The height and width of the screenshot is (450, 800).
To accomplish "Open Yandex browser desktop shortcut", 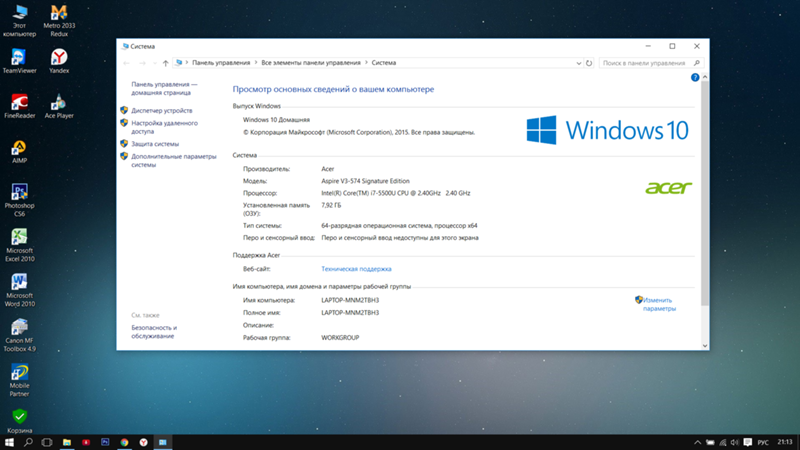I will point(59,61).
